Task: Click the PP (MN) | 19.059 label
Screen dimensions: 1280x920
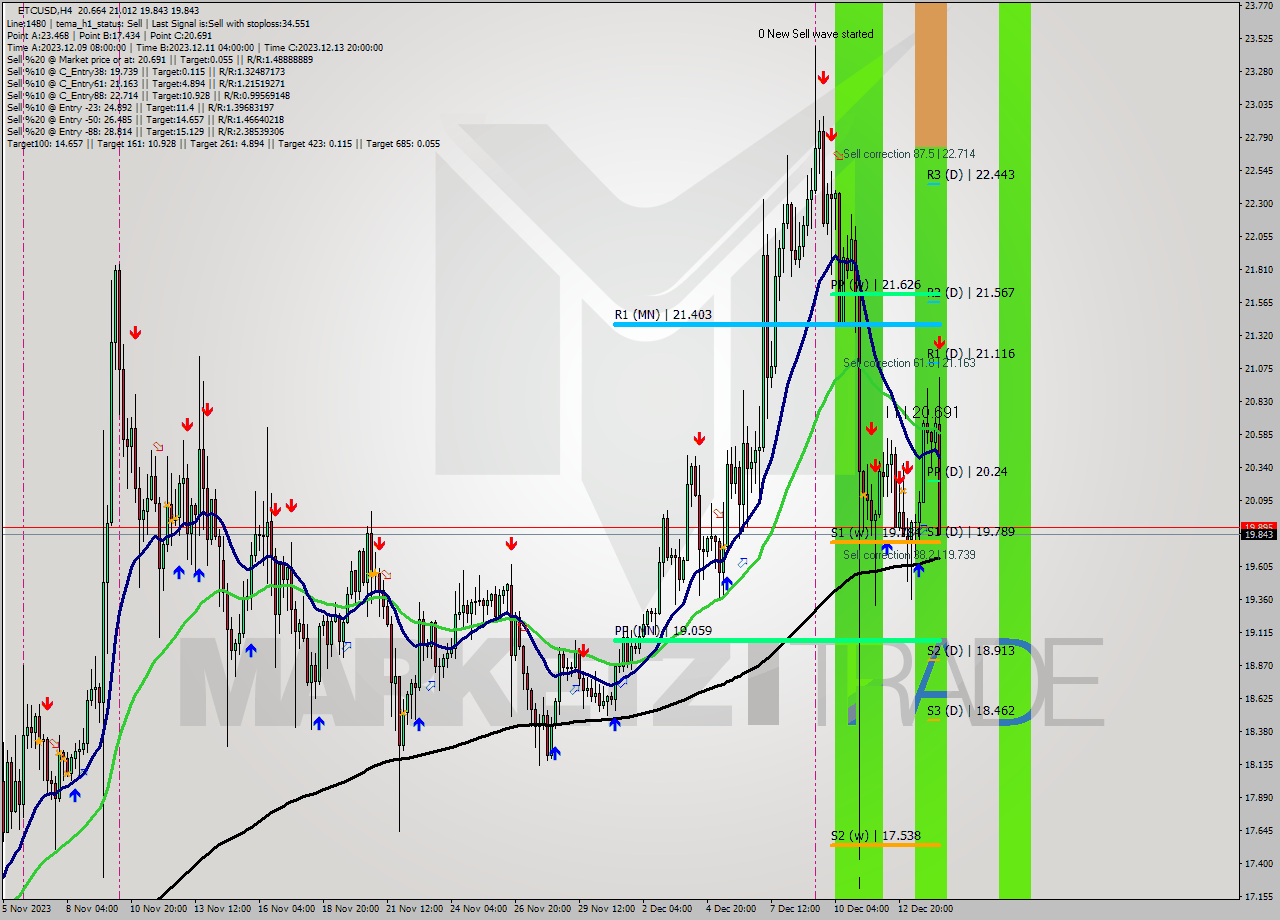Action: tap(663, 632)
